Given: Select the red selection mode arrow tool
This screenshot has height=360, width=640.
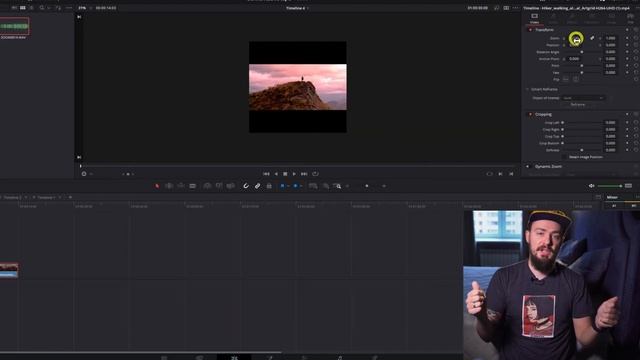Looking at the screenshot, I should (157, 186).
